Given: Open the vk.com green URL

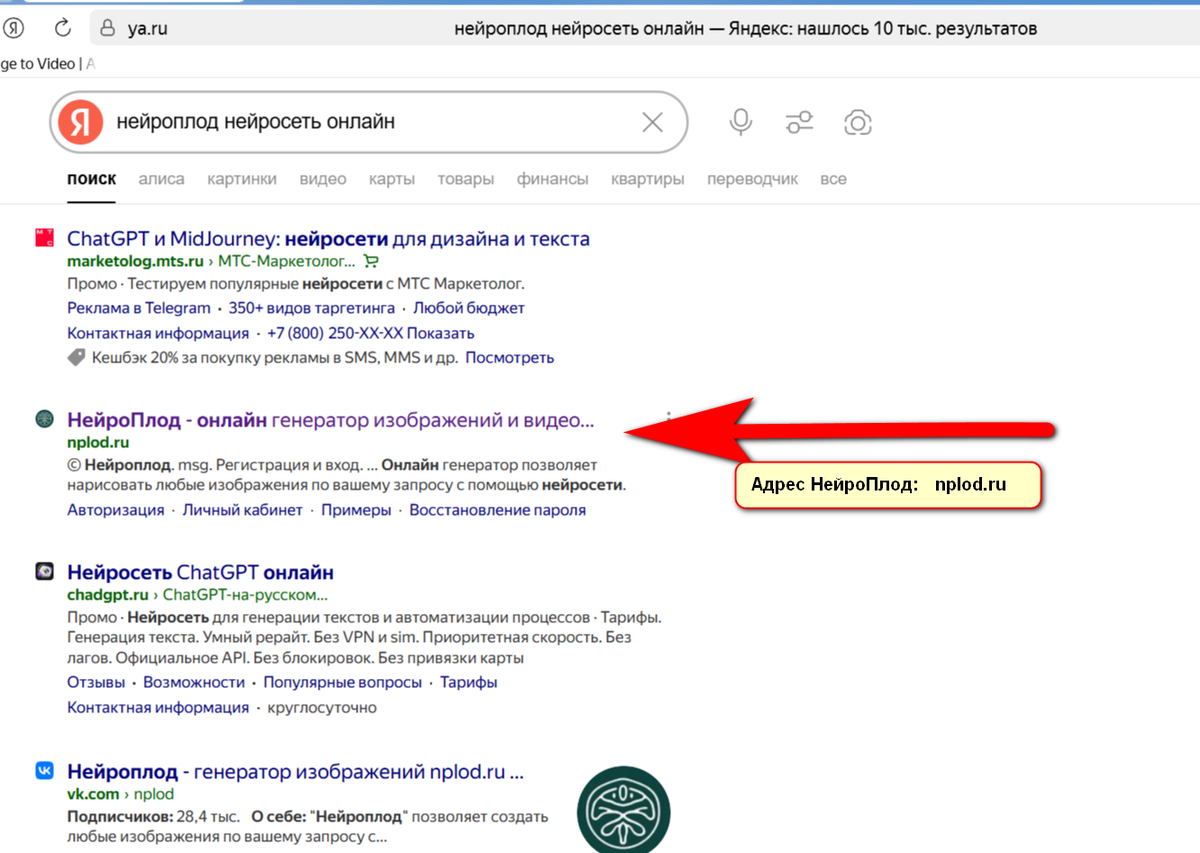Looking at the screenshot, I should (x=92, y=794).
